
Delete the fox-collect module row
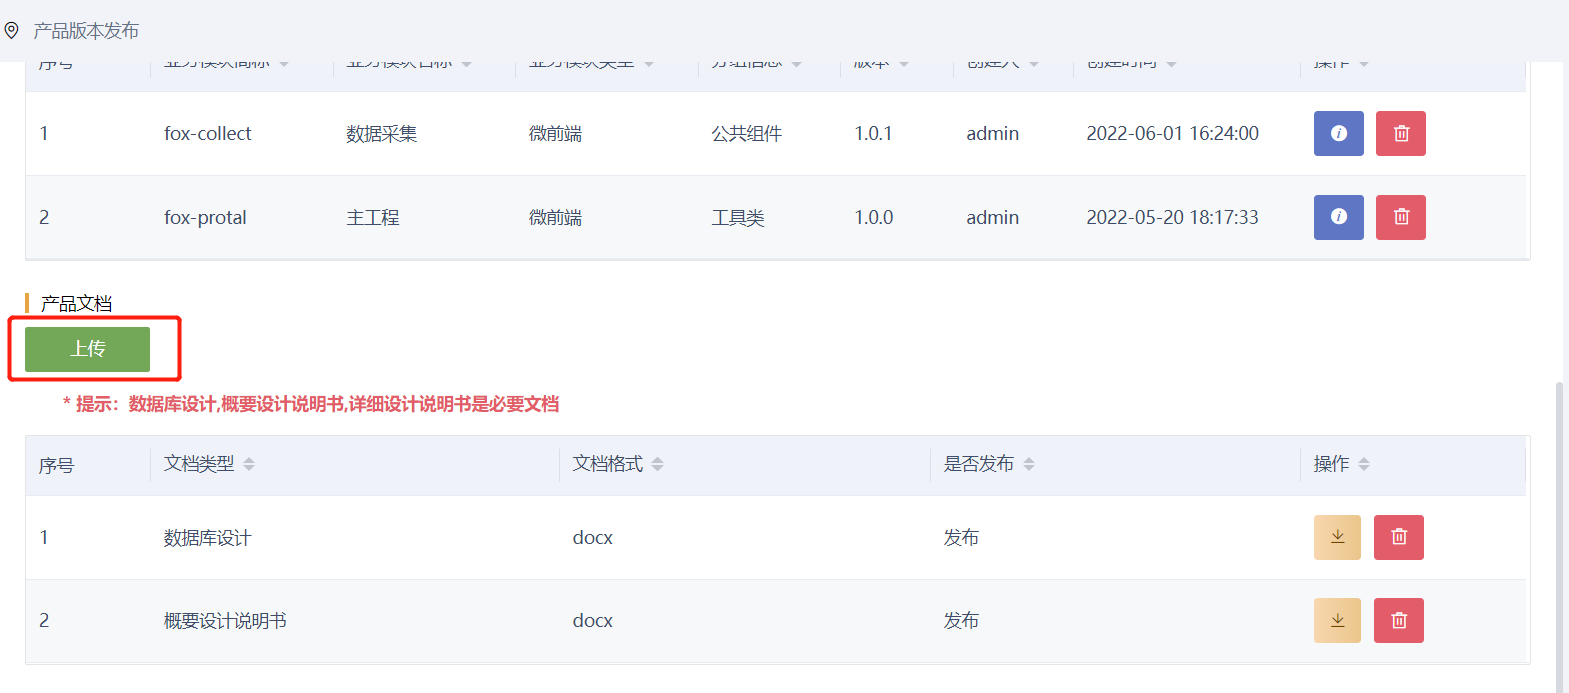tap(1400, 133)
